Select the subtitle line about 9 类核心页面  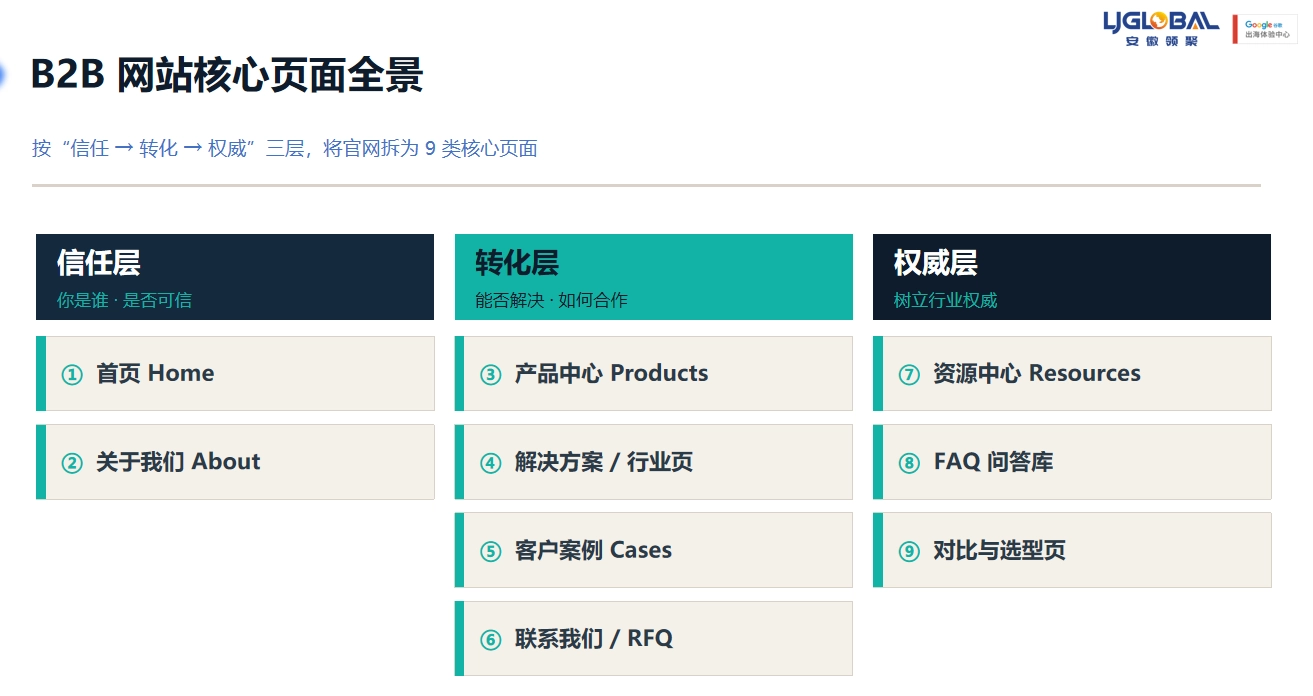tap(285, 148)
